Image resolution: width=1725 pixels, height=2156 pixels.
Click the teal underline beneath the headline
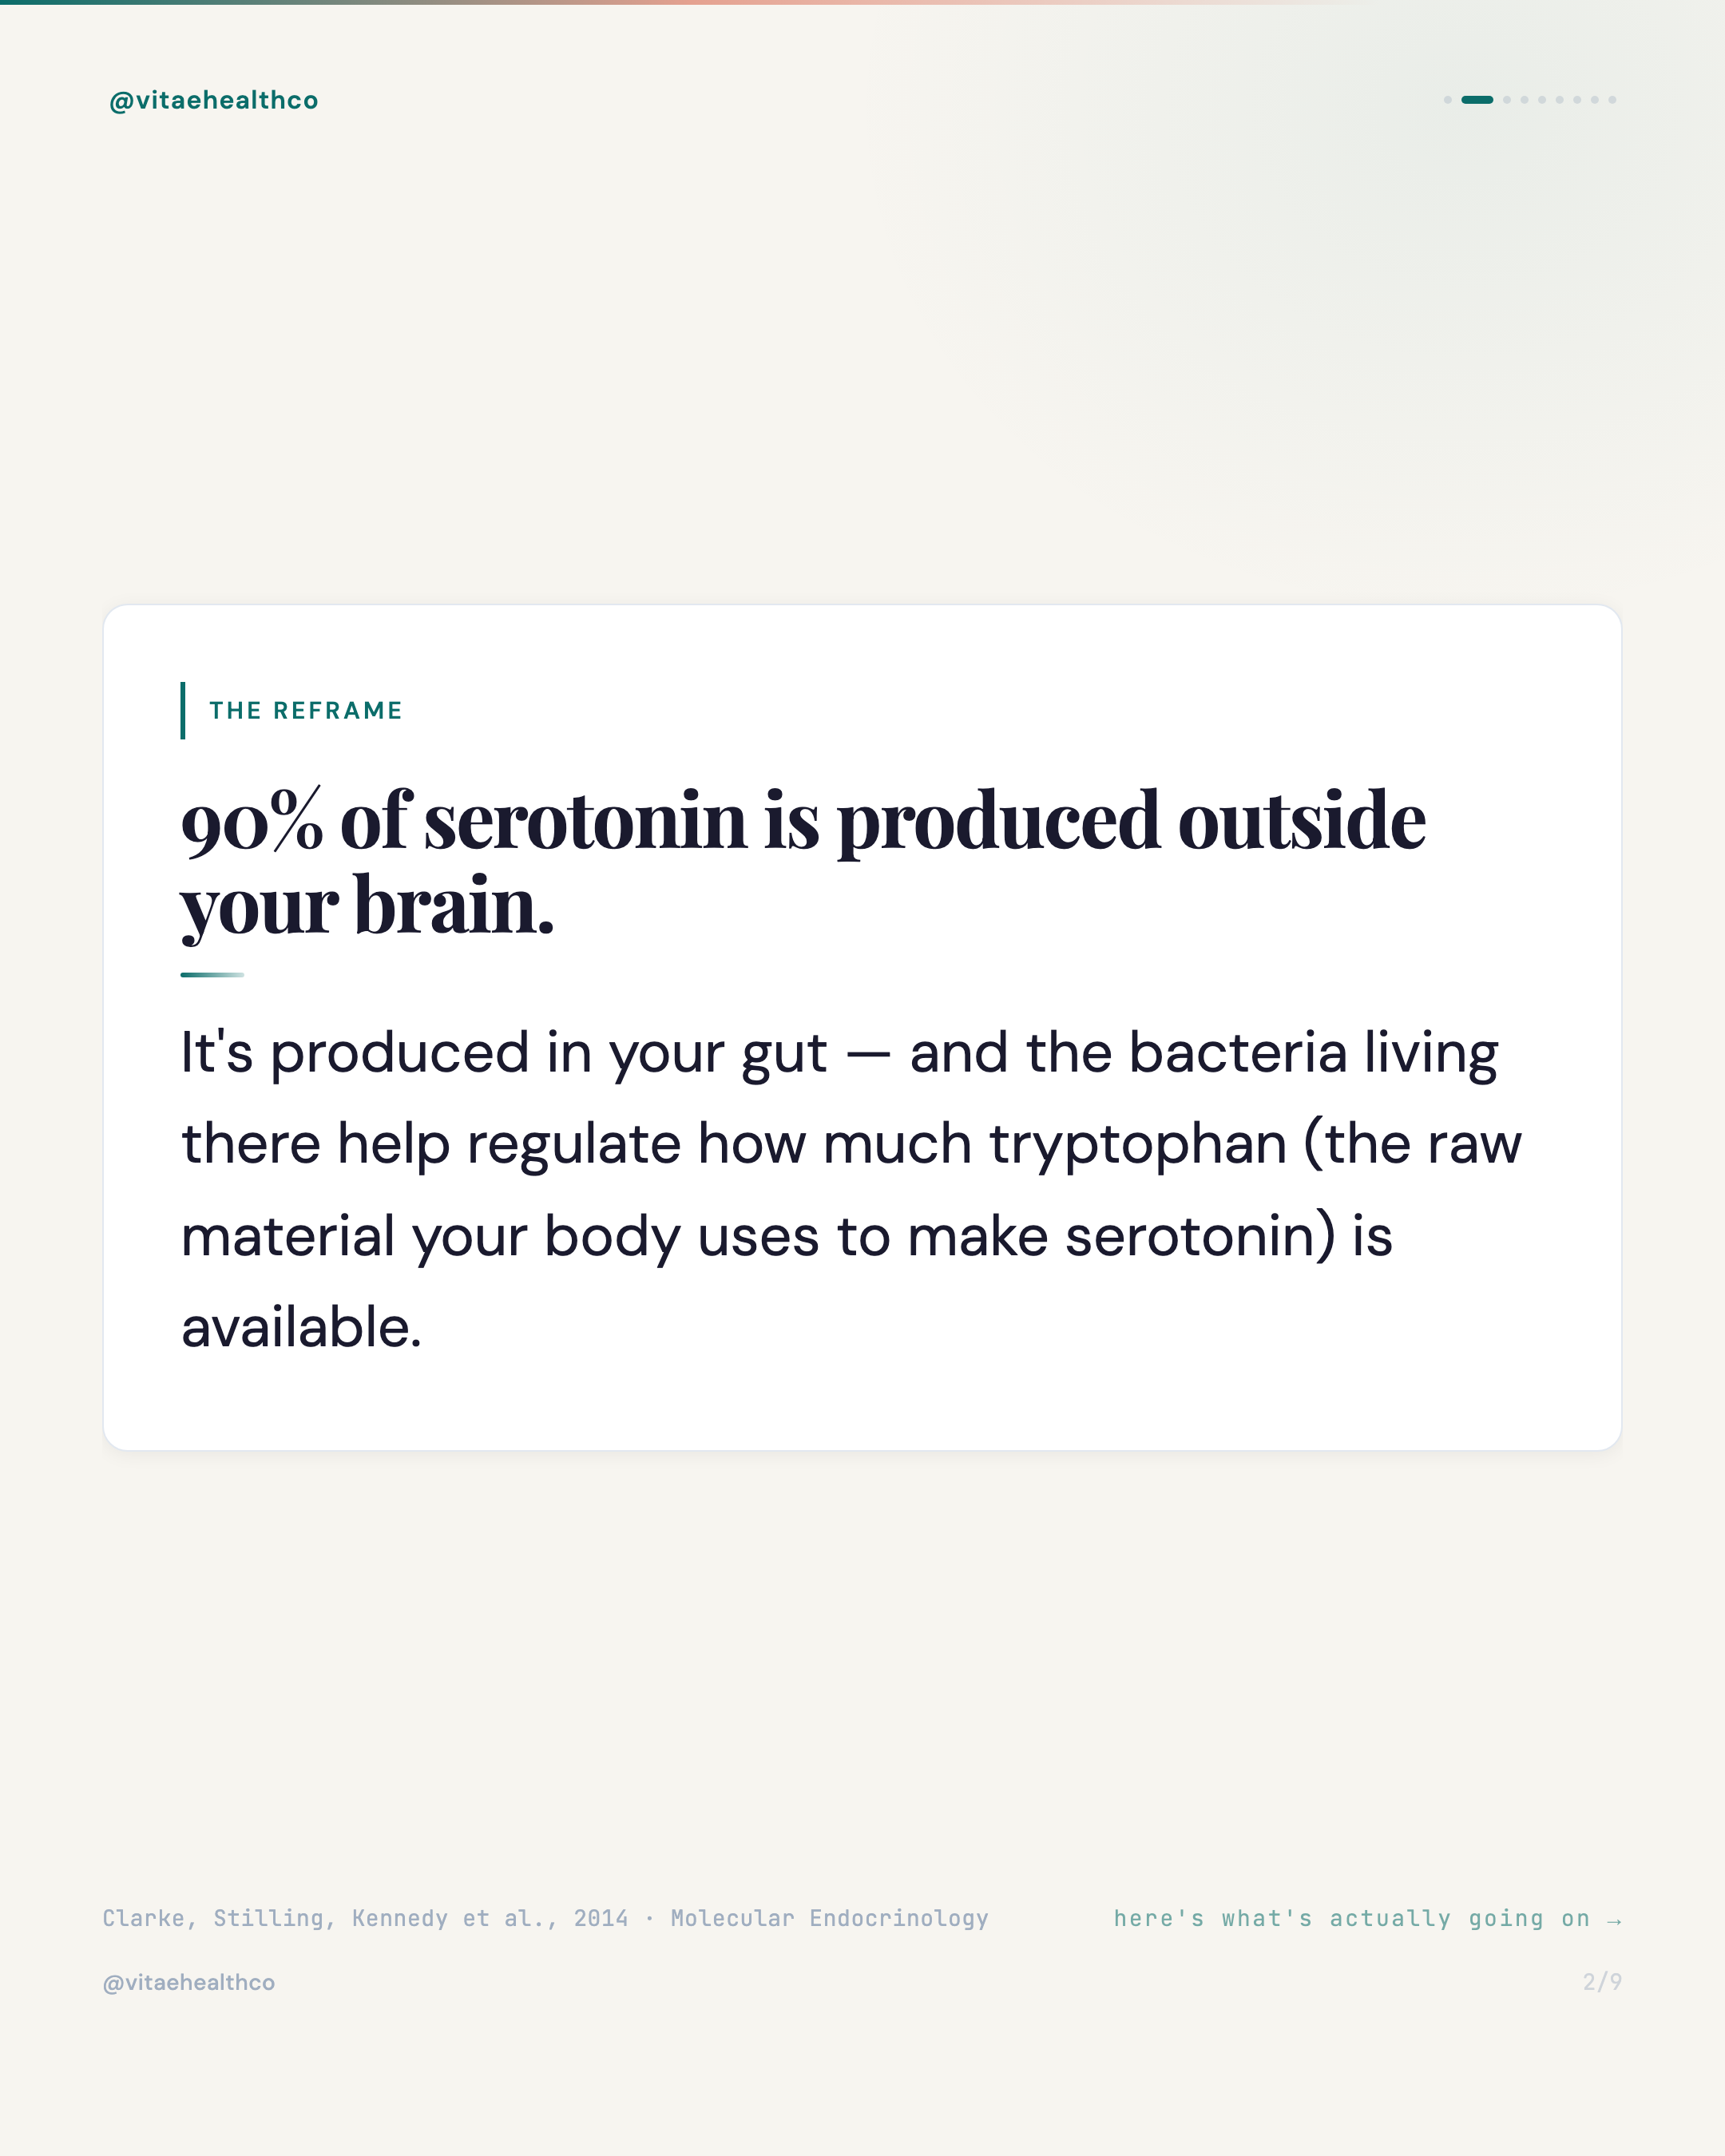(212, 974)
